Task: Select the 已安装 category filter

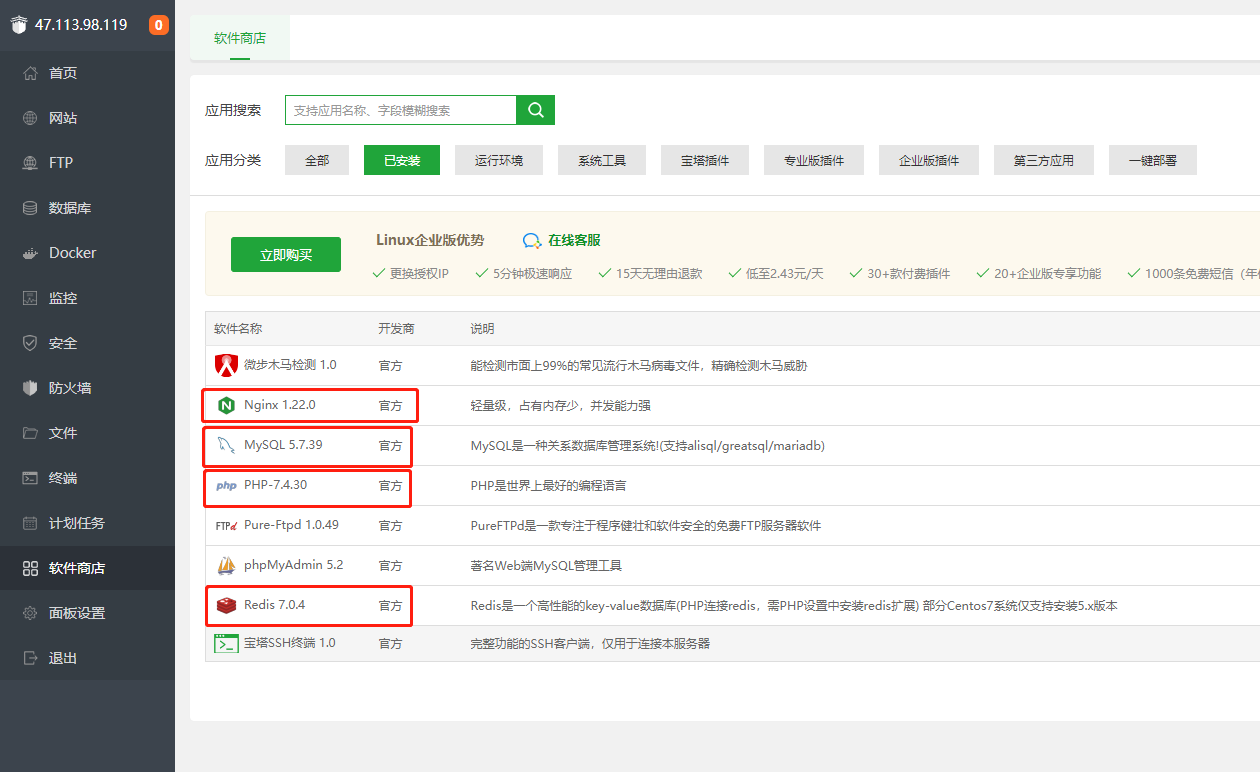Action: [402, 160]
